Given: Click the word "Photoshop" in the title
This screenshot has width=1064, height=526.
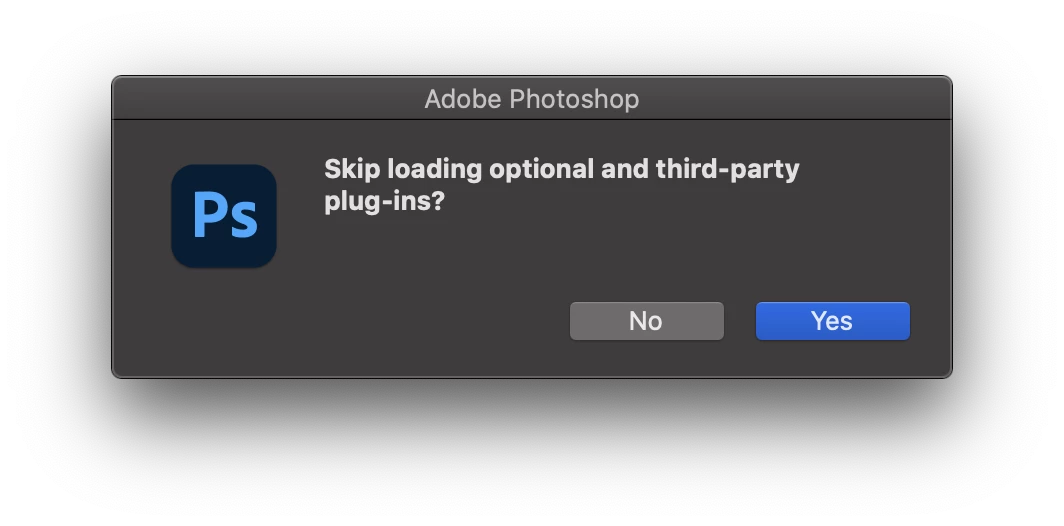Looking at the screenshot, I should pyautogui.click(x=574, y=99).
